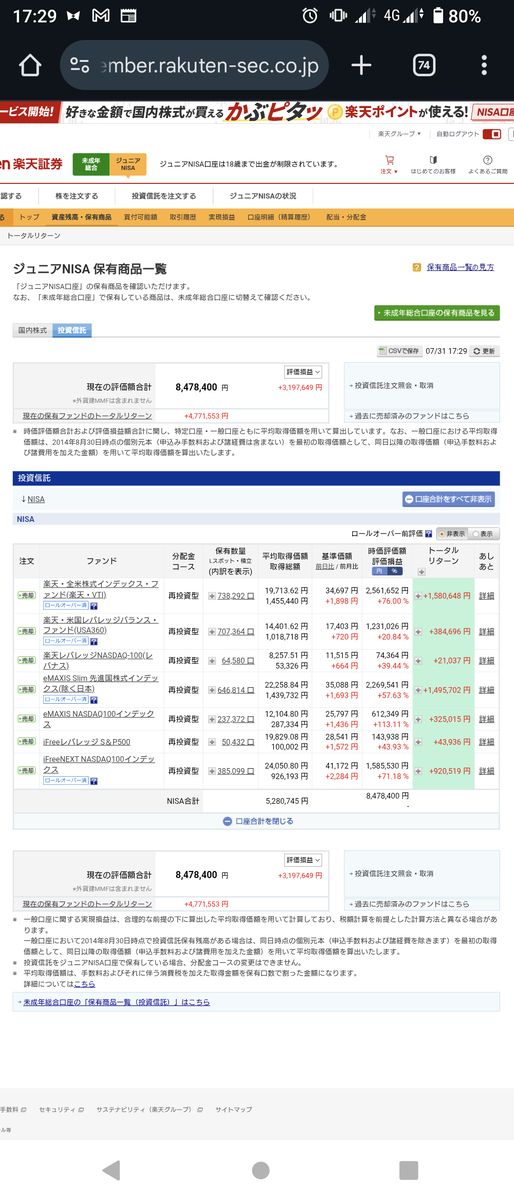Open the 注文 cart icon in header
The height and width of the screenshot is (1200, 514).
[x=389, y=165]
